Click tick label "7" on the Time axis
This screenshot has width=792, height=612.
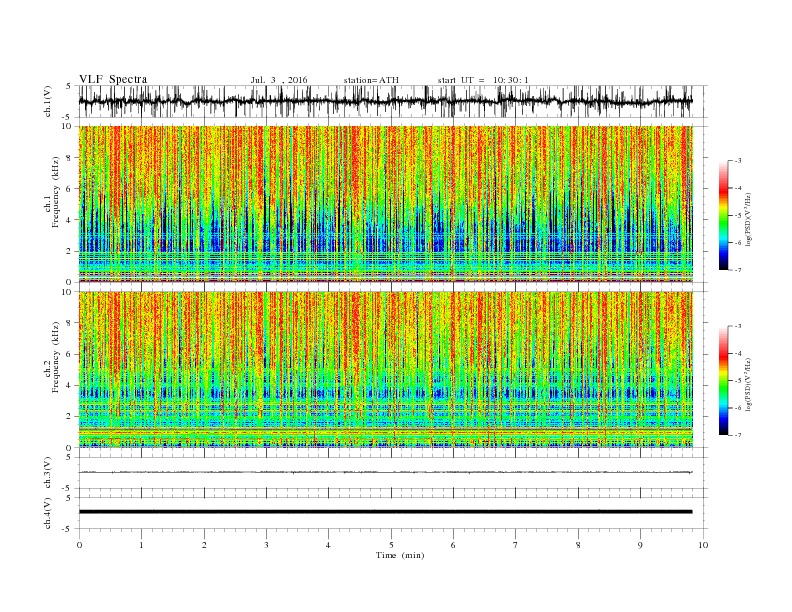pyautogui.click(x=516, y=545)
